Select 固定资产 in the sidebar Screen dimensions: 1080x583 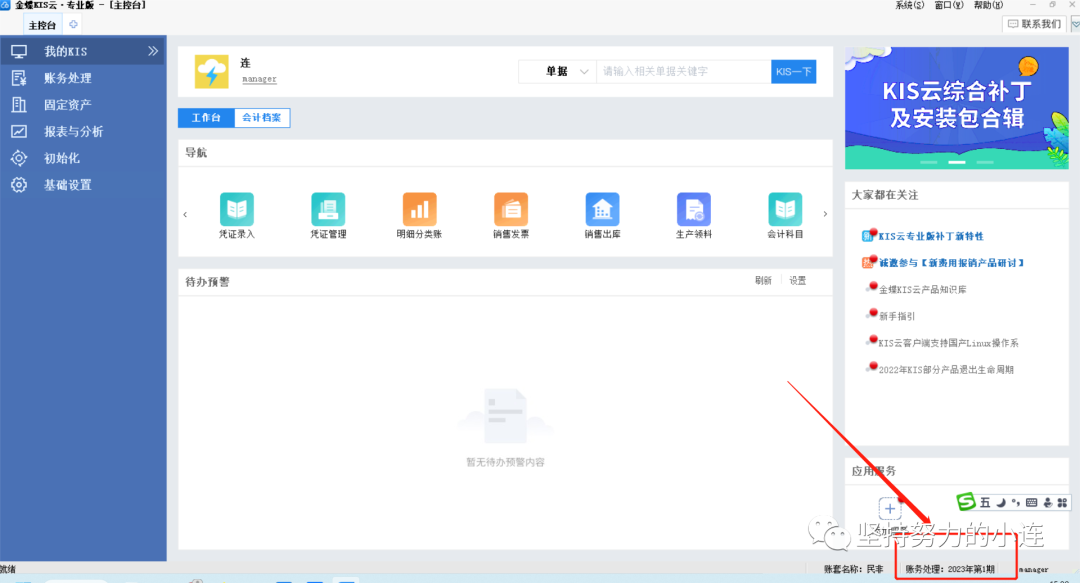tap(67, 105)
